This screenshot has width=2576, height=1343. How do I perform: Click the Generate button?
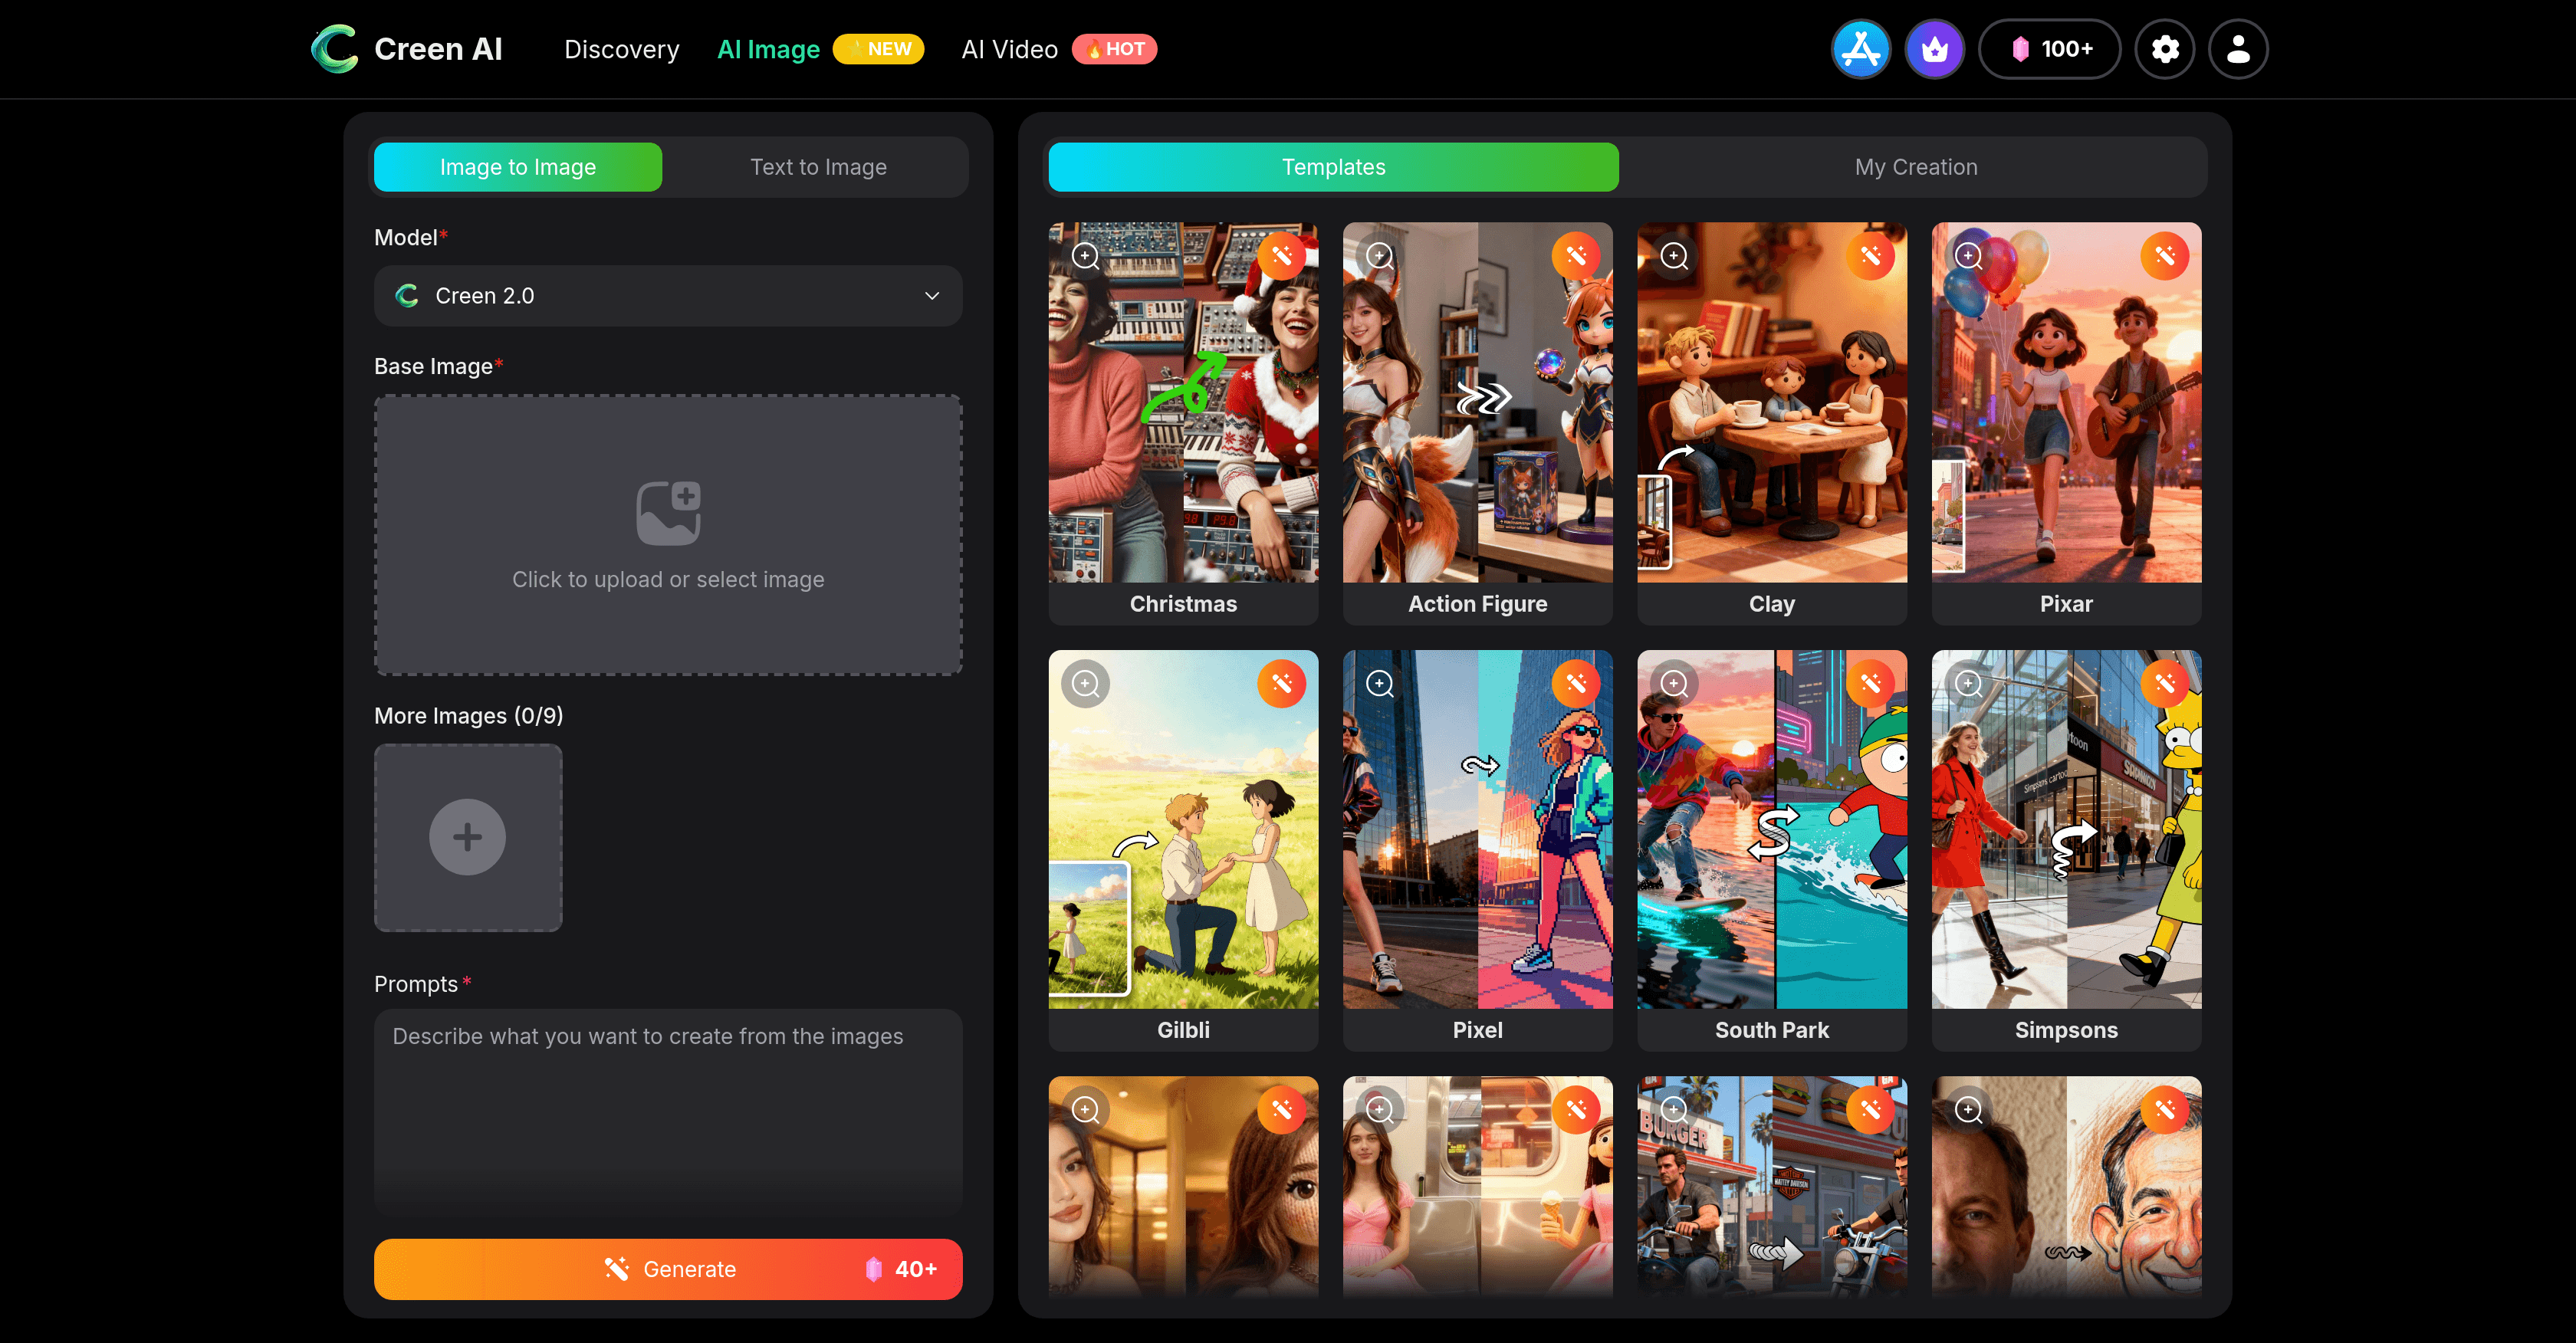tap(667, 1268)
